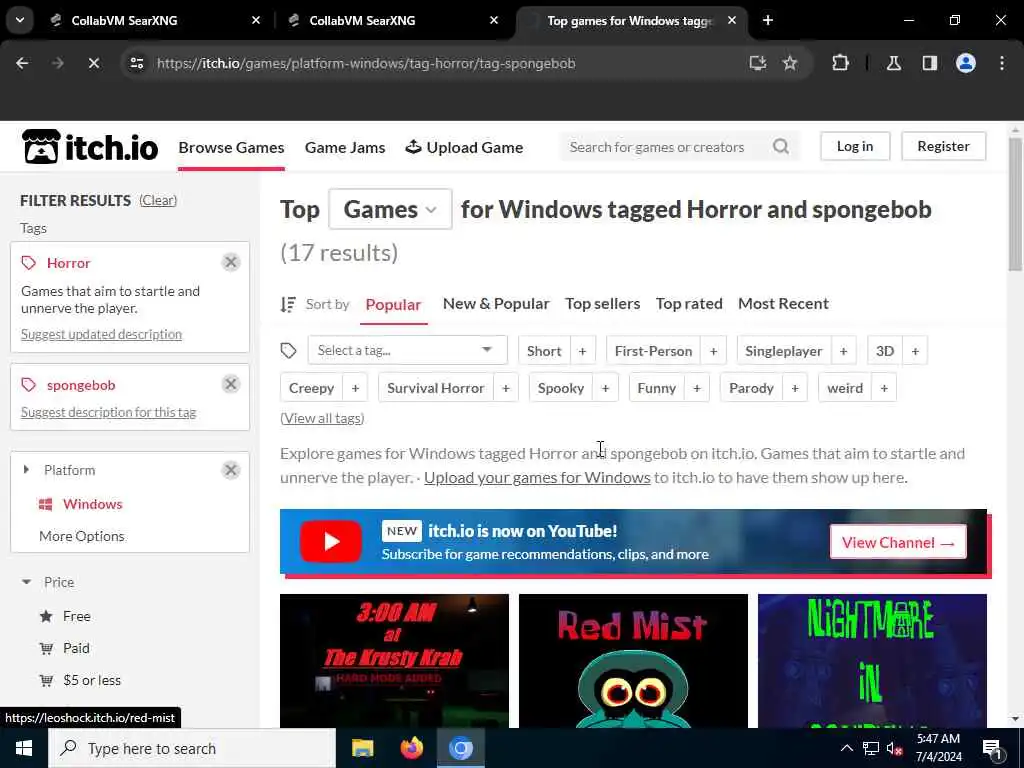1024x768 pixels.
Task: Open the Games type dropdown
Action: tap(391, 210)
